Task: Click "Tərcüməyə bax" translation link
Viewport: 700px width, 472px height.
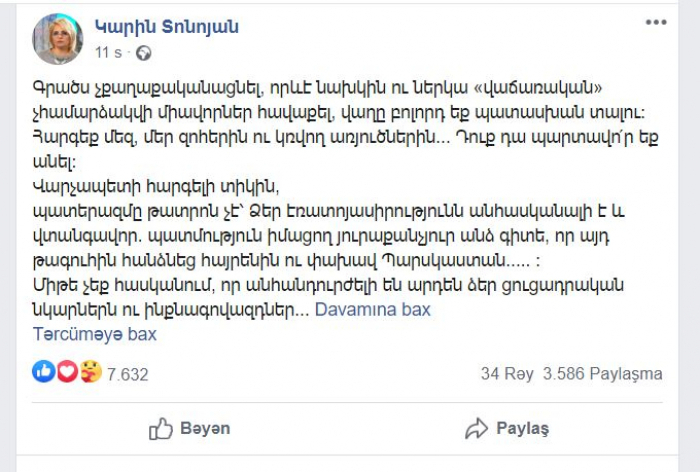Action: pyautogui.click(x=95, y=334)
